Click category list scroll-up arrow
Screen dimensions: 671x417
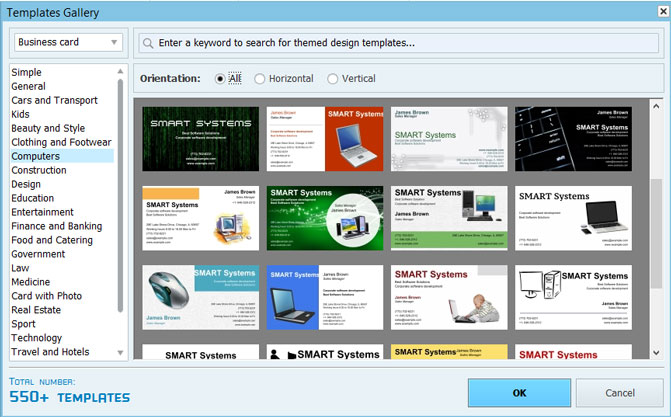click(x=120, y=71)
